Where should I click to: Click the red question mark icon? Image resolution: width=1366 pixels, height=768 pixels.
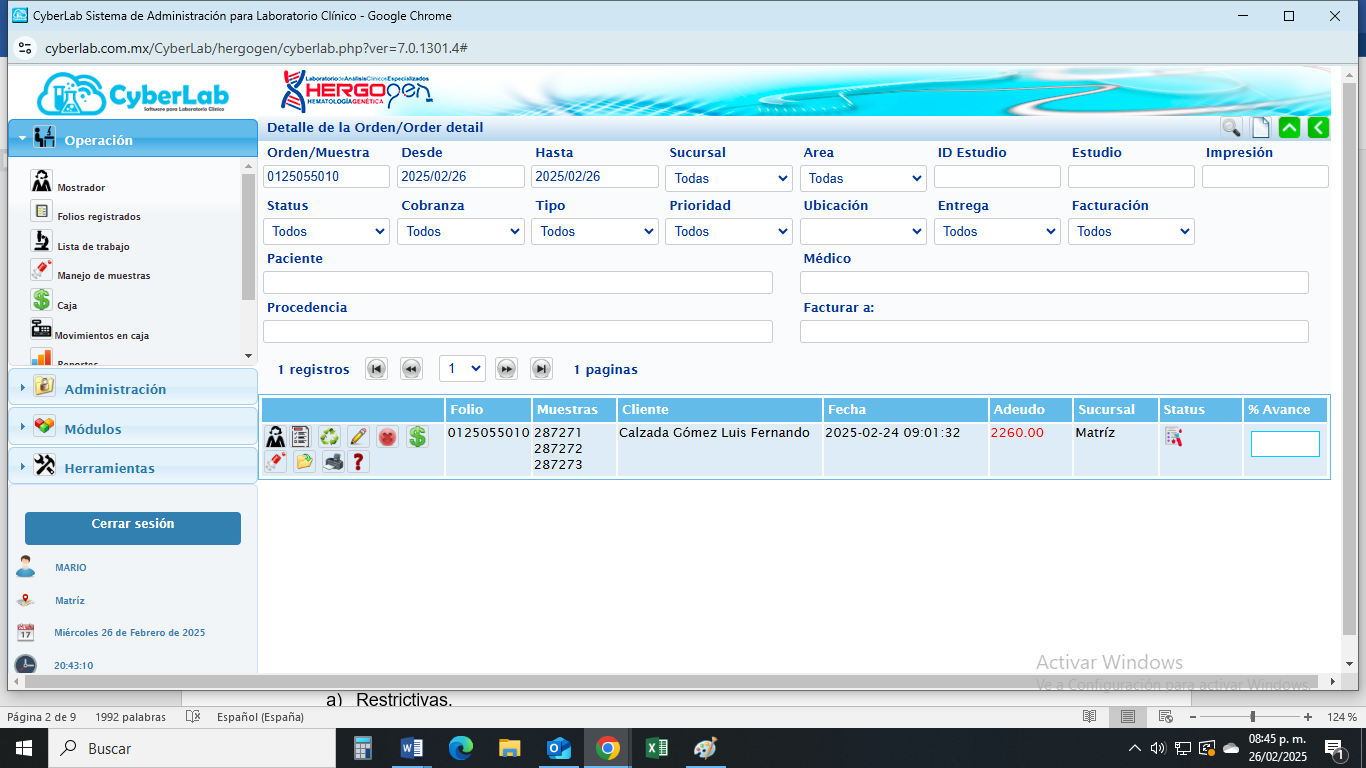click(360, 462)
